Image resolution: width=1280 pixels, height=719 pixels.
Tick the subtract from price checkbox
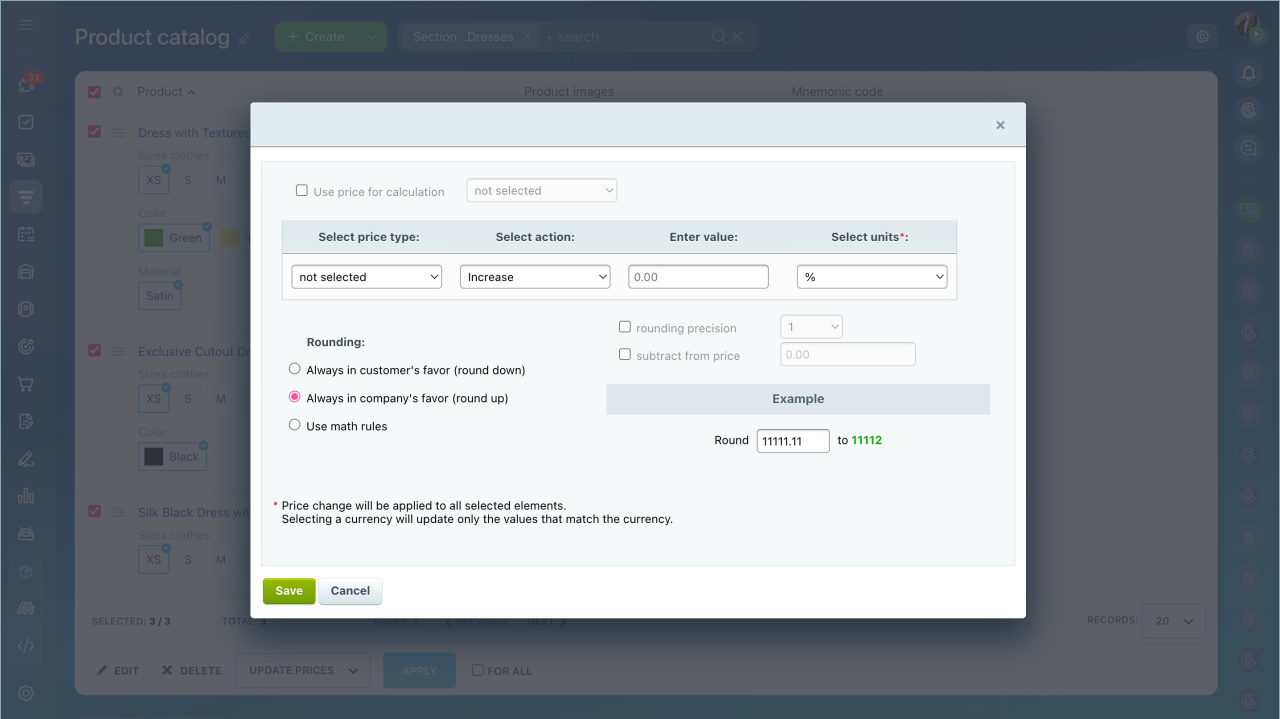tap(625, 355)
